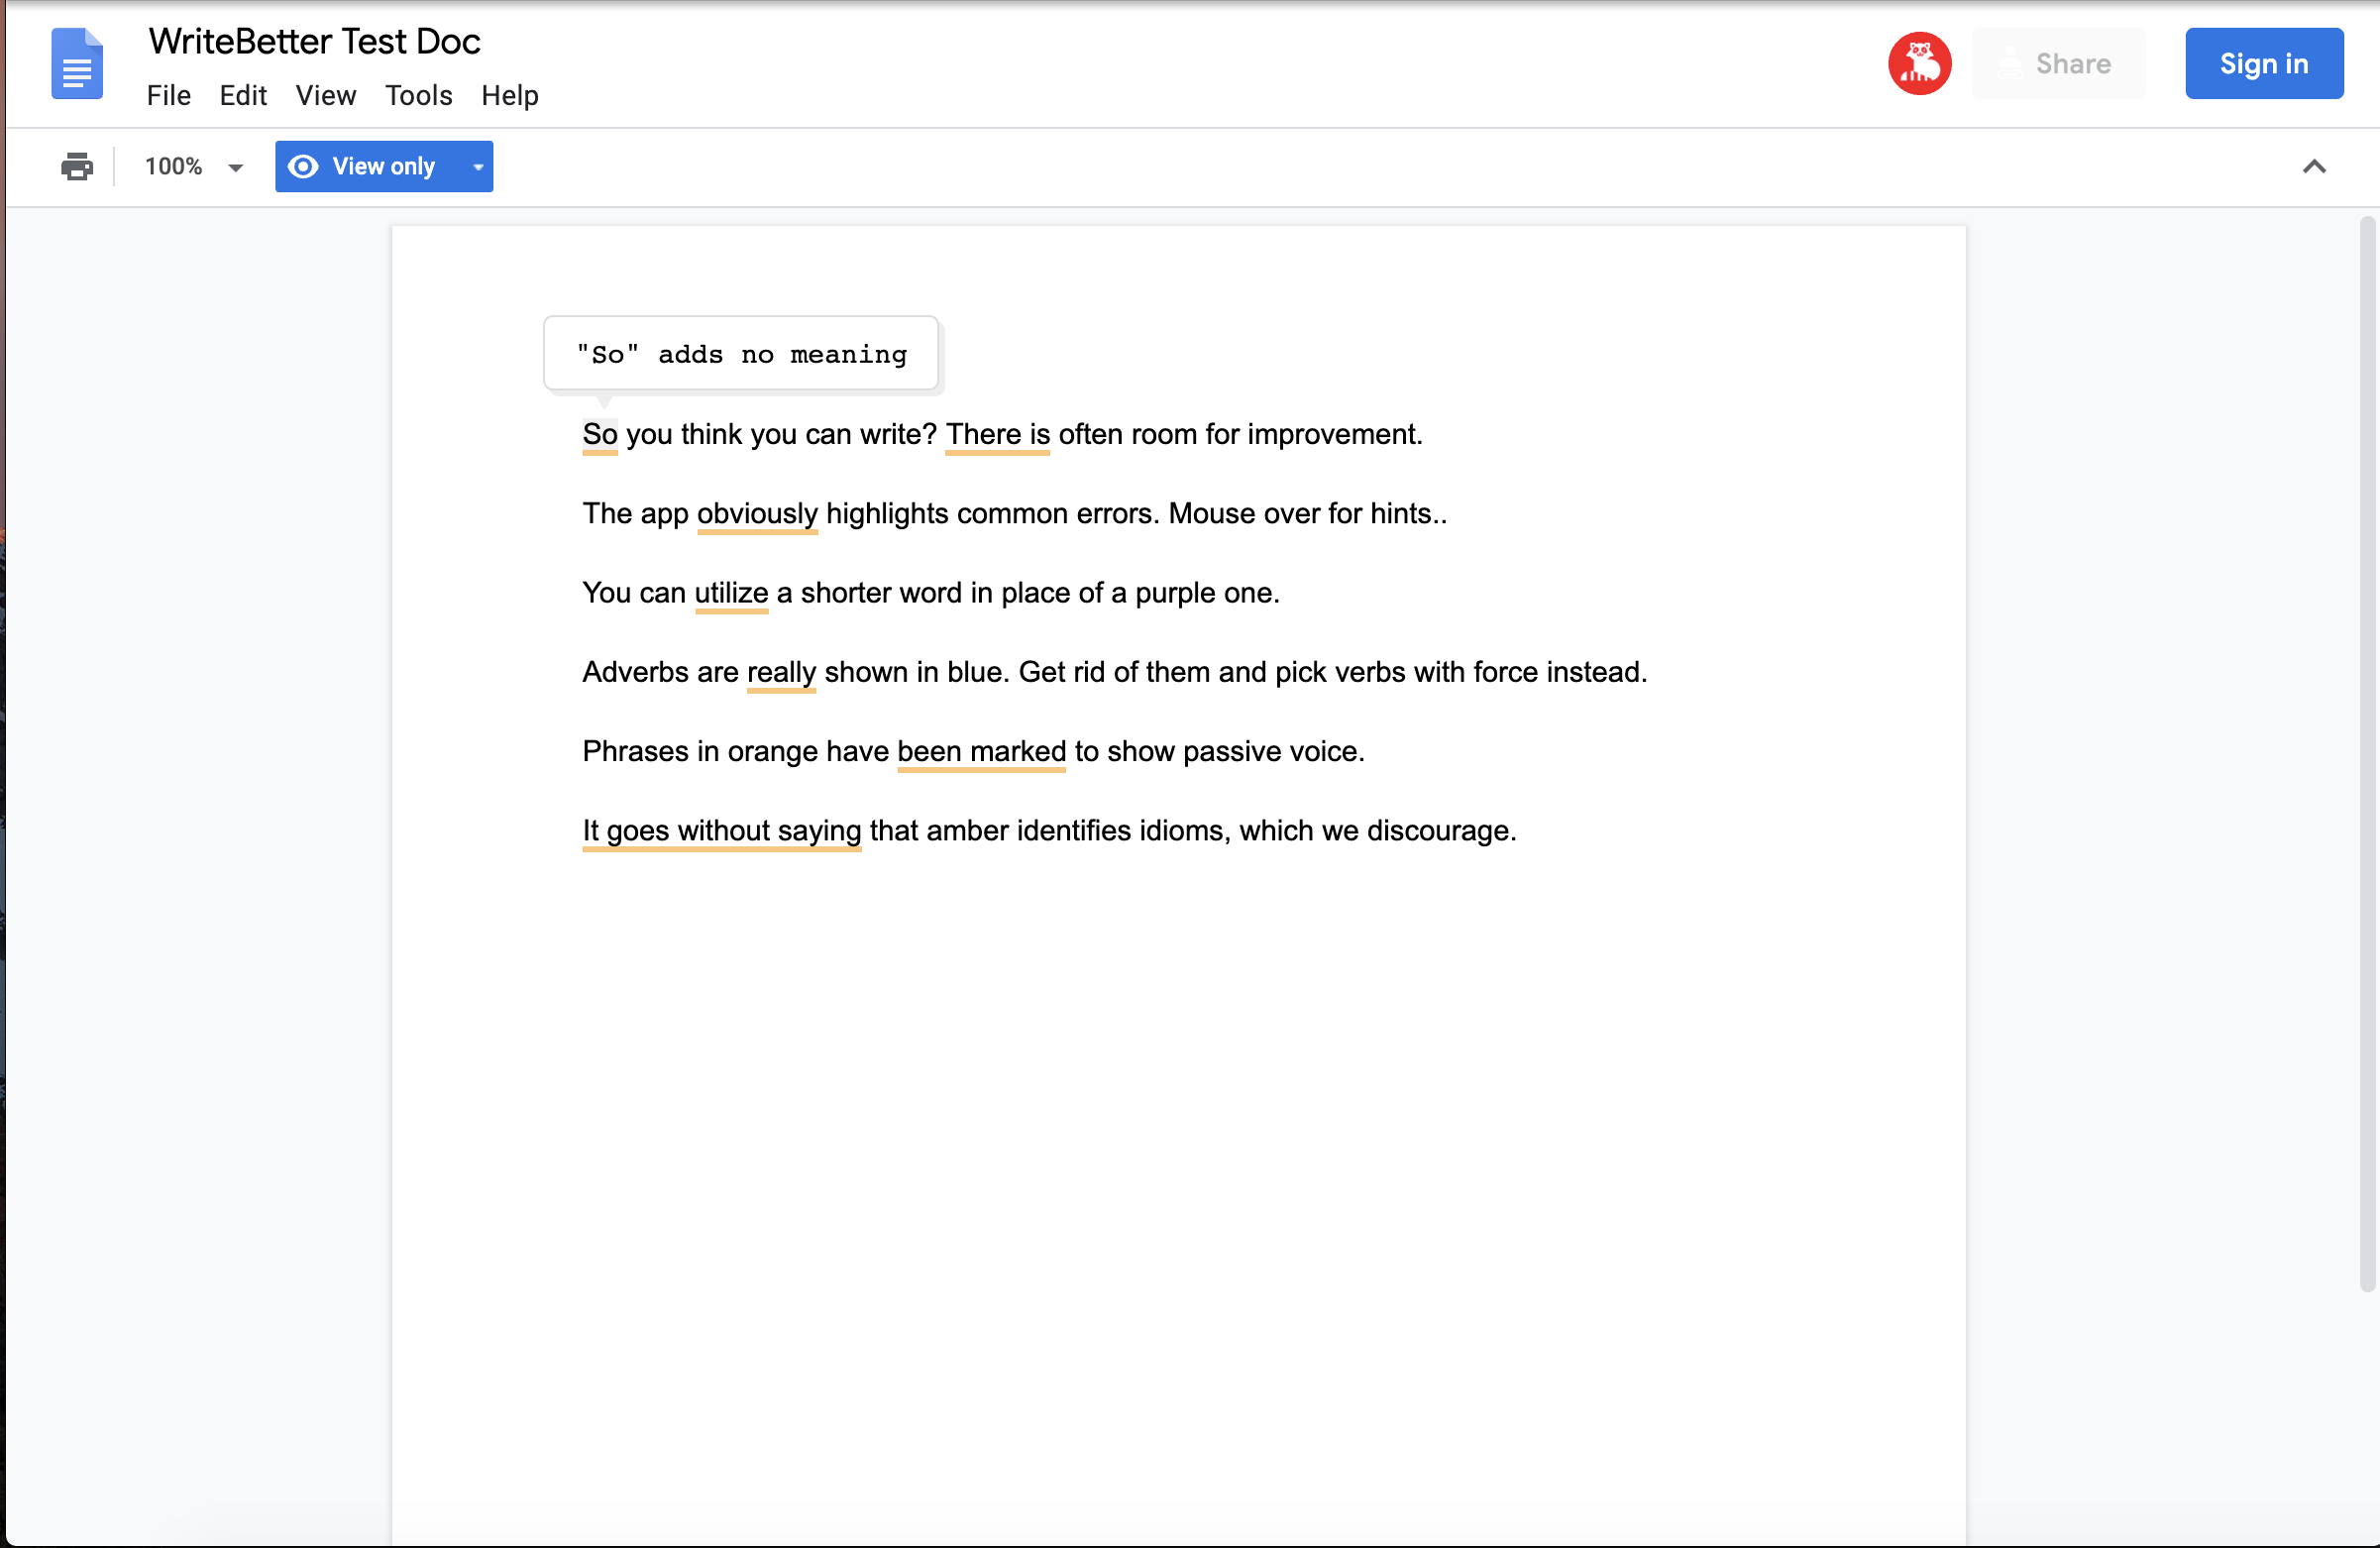Screen dimensions: 2380x1548
Task: Click the "So adds no meaning" tooltip
Action: coord(741,354)
